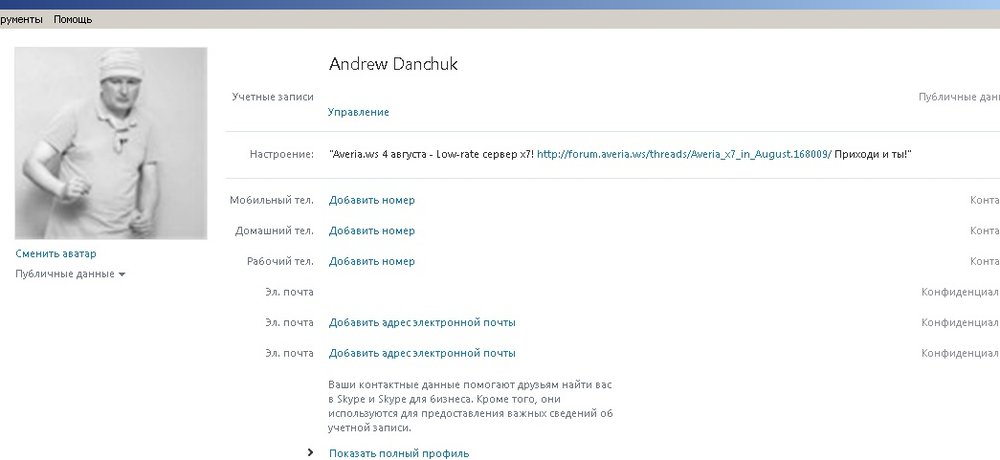The height and width of the screenshot is (460, 1000).
Task: Open privacy setting beside Учетные записи row
Action: [958, 97]
